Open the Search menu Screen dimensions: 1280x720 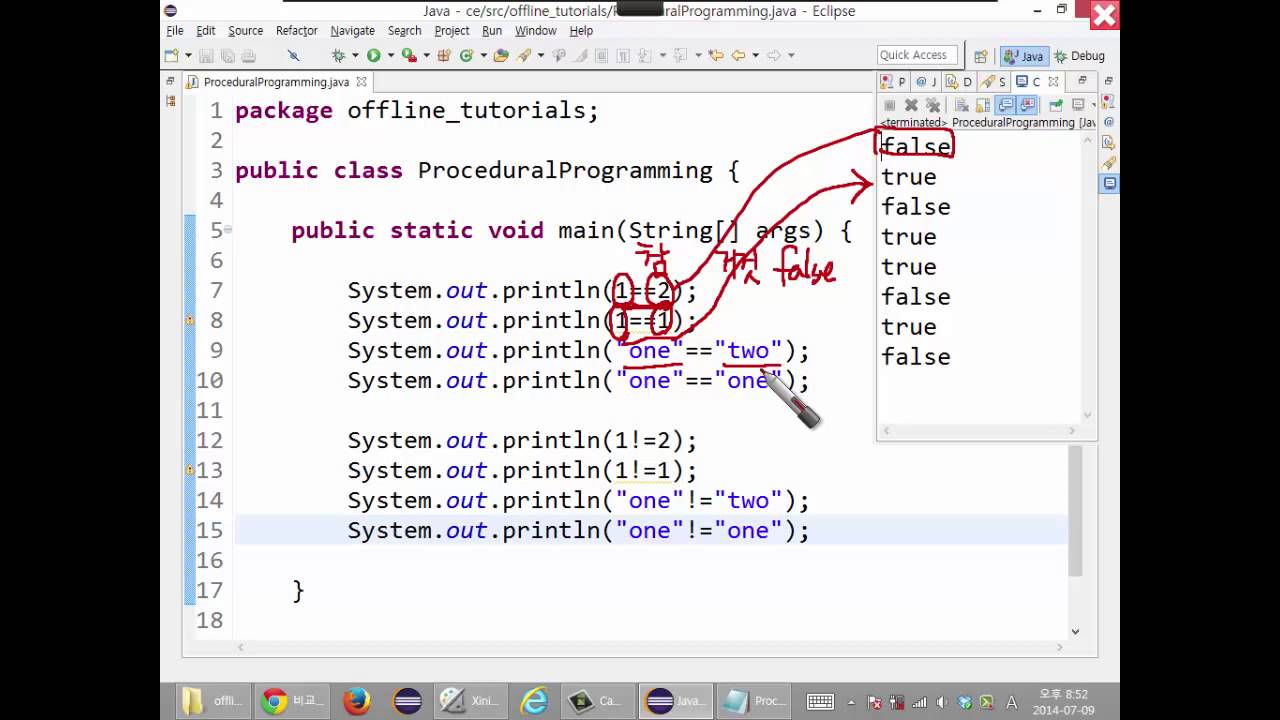click(x=405, y=31)
